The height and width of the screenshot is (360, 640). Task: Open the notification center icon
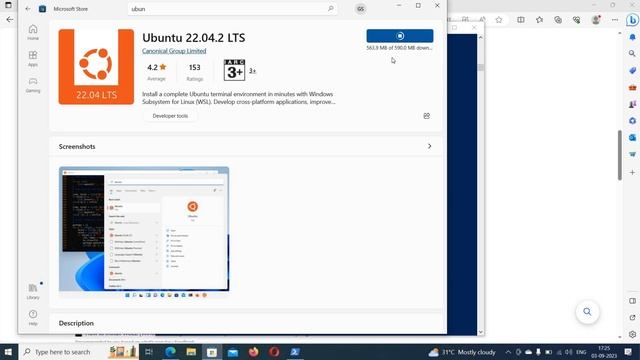coord(628,352)
